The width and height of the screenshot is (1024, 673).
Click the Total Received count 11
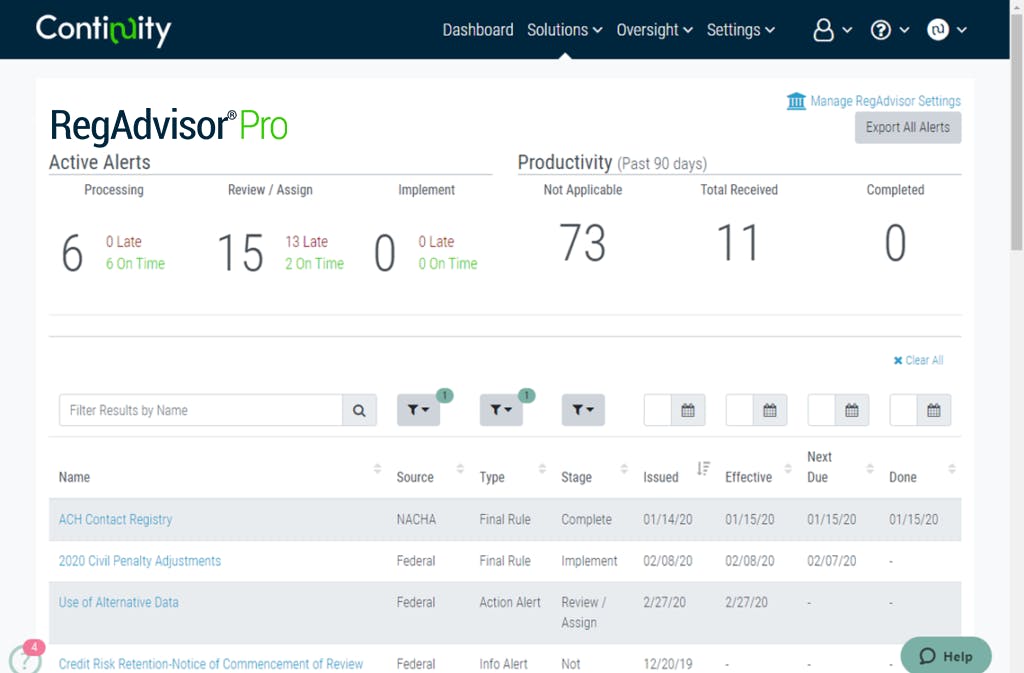(739, 243)
